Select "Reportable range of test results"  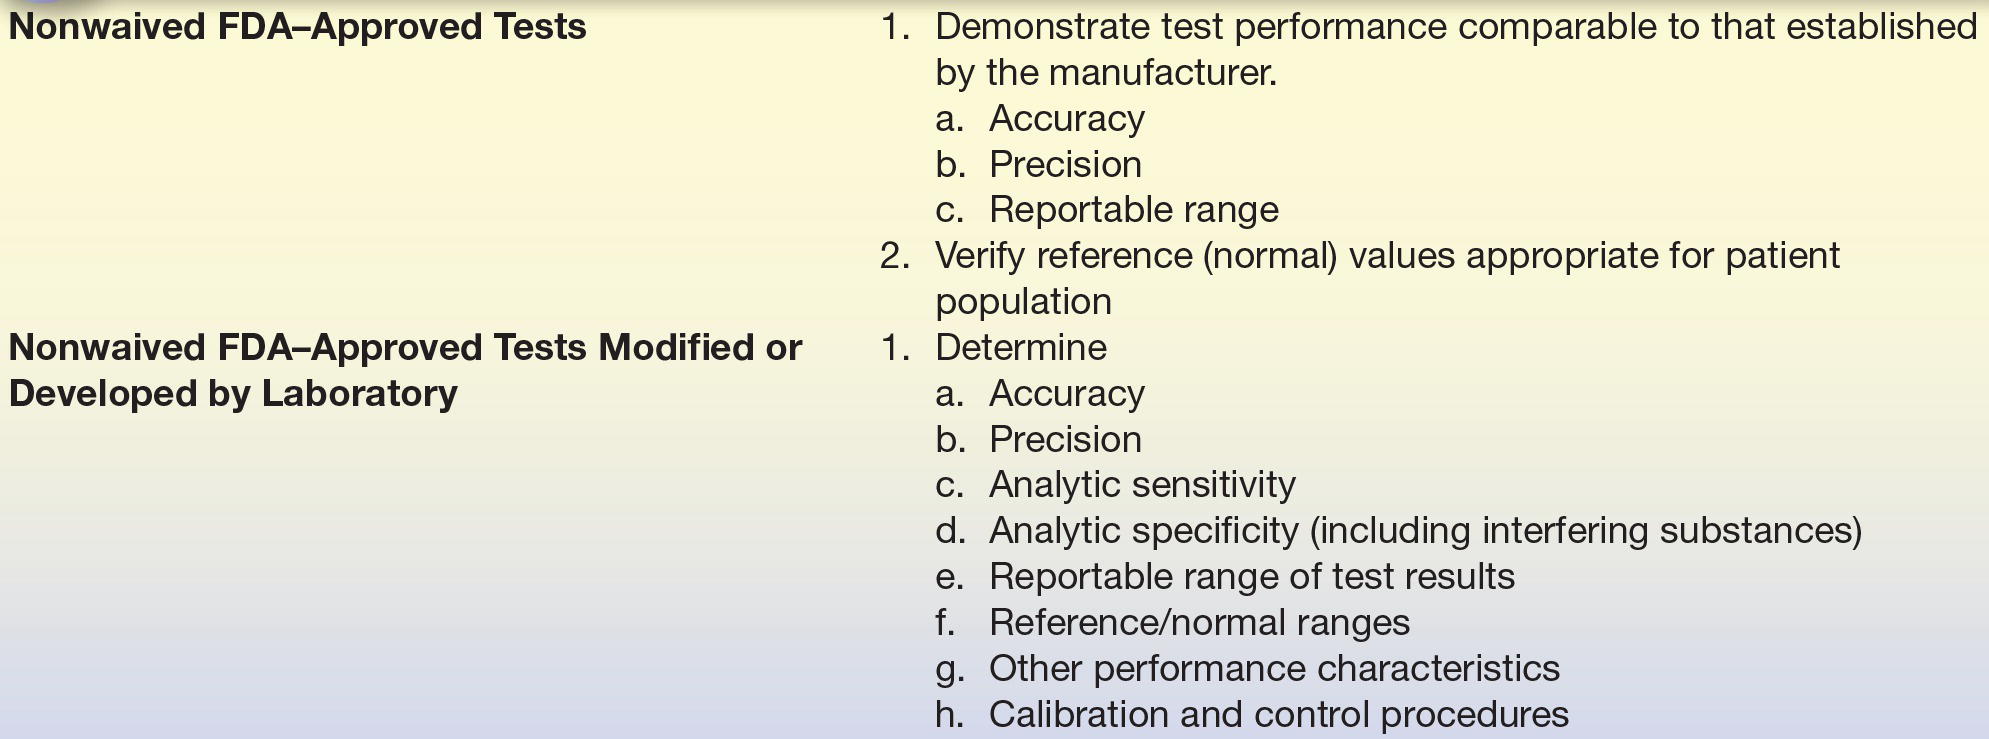[x=1251, y=577]
